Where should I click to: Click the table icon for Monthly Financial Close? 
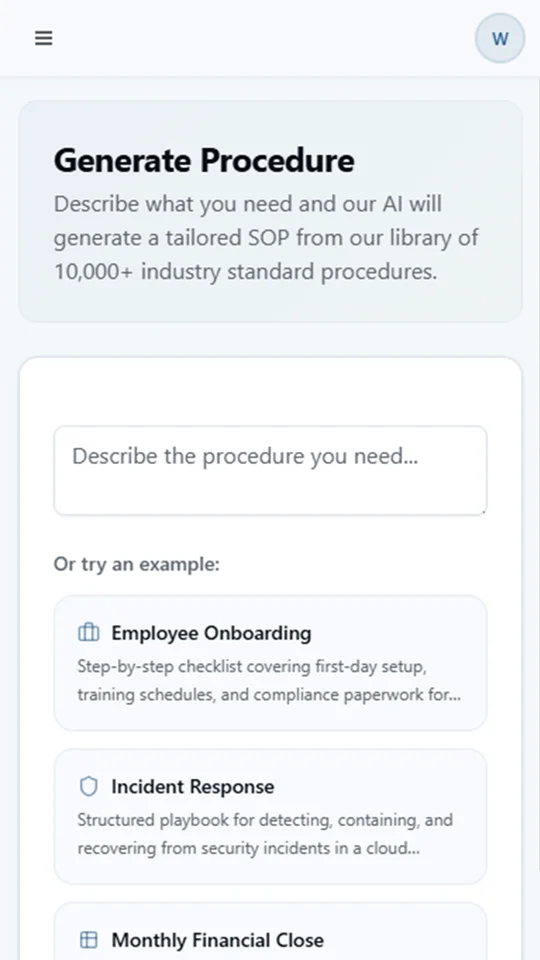[89, 940]
